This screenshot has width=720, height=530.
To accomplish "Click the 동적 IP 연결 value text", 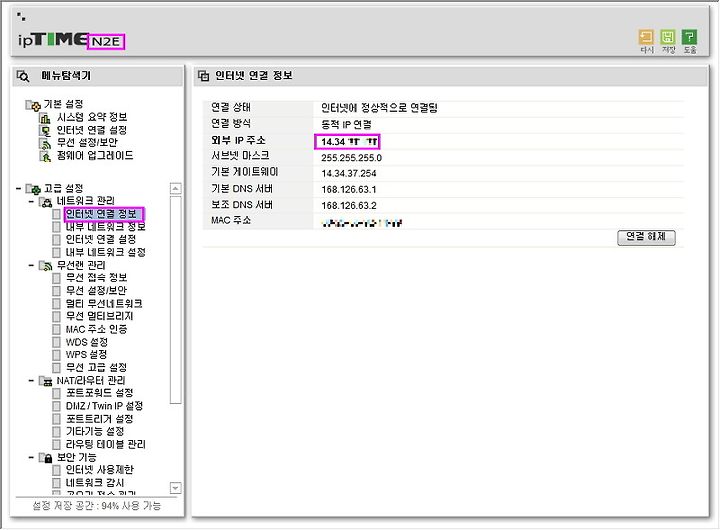I will click(346, 125).
